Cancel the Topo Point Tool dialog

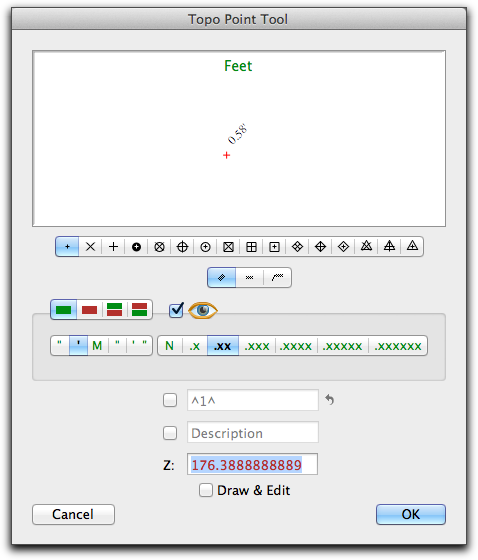click(x=73, y=514)
